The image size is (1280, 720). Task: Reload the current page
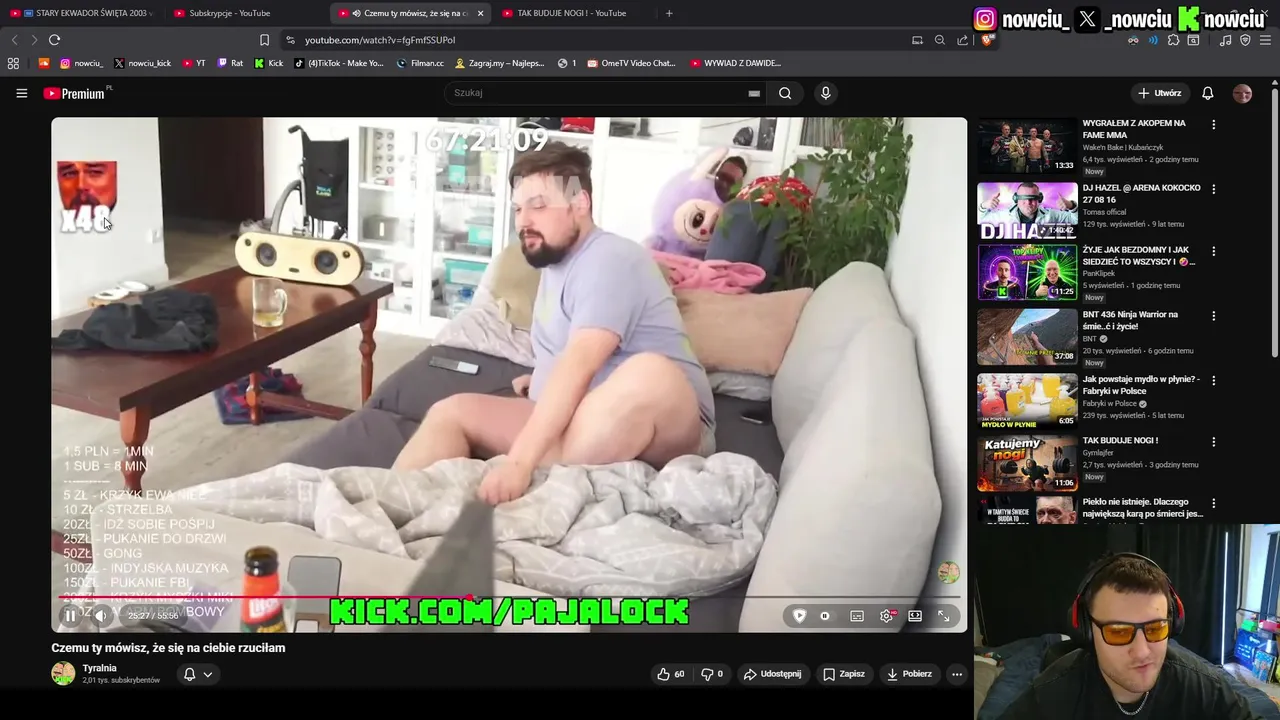(x=54, y=40)
